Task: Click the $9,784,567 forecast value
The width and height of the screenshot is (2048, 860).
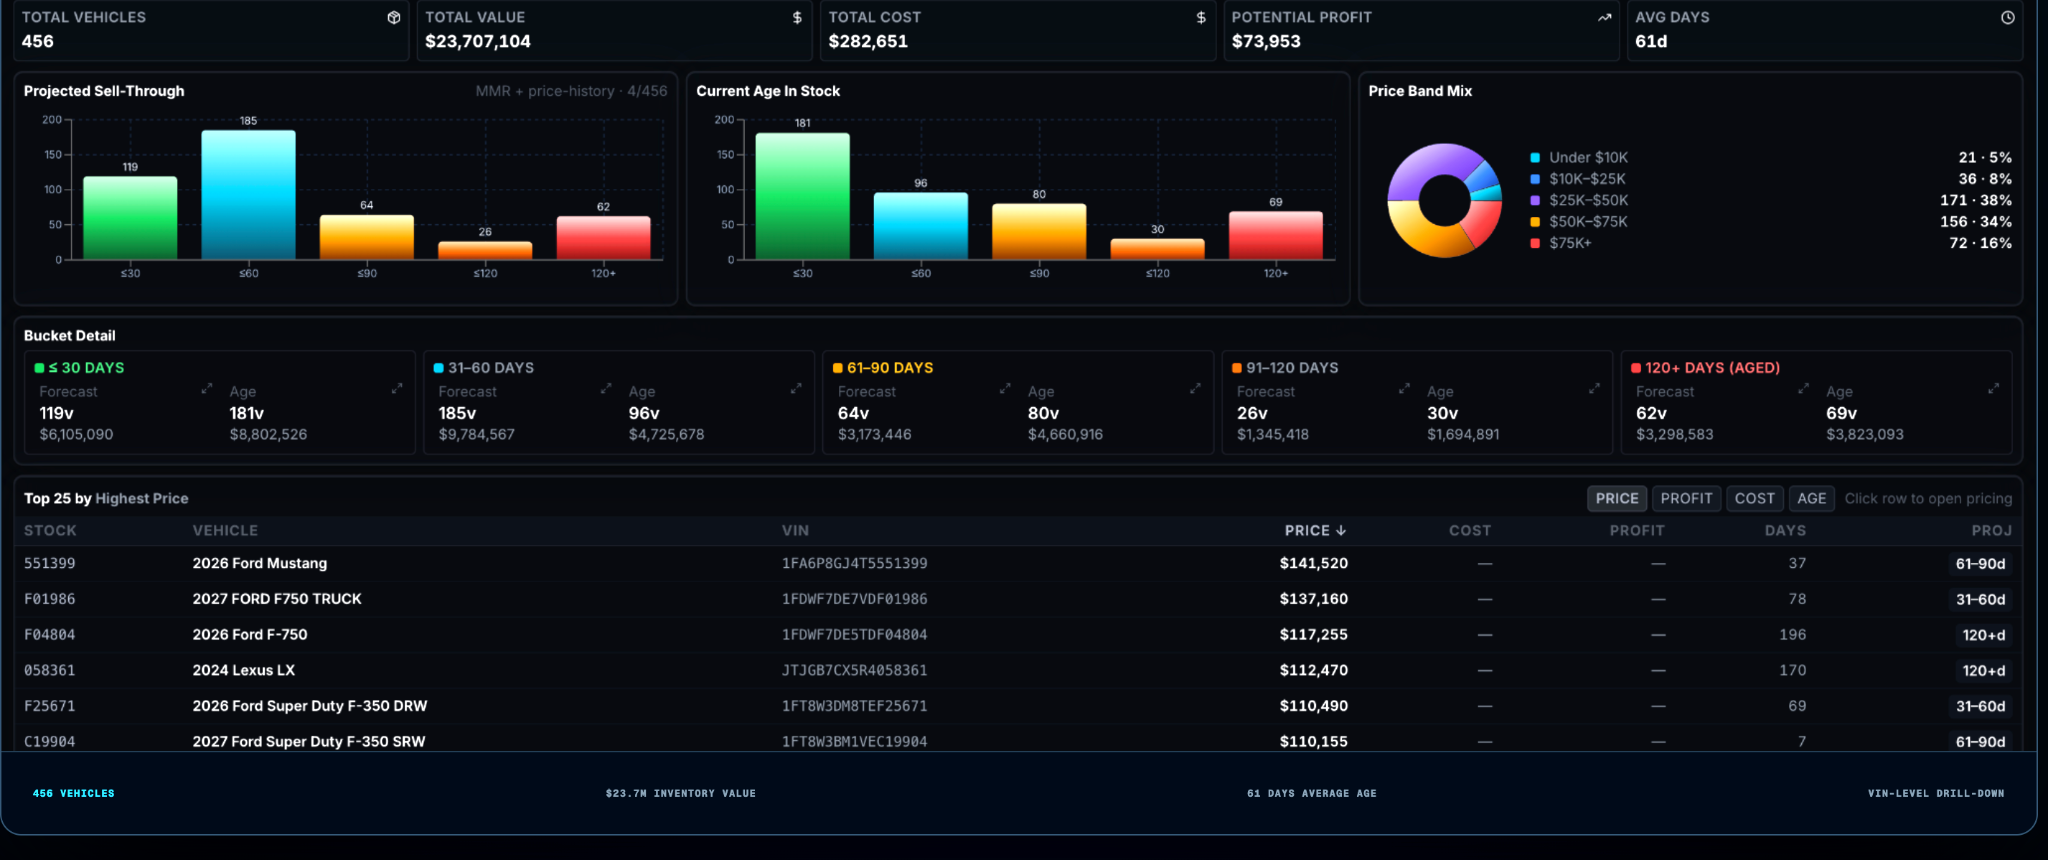Action: click(x=476, y=435)
